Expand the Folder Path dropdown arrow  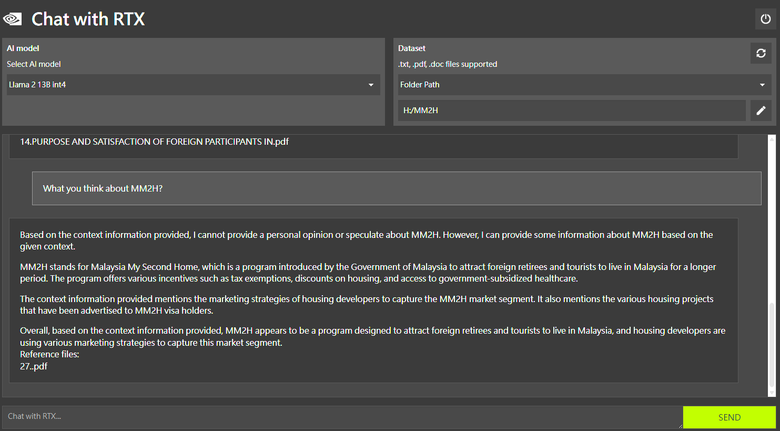tap(762, 85)
